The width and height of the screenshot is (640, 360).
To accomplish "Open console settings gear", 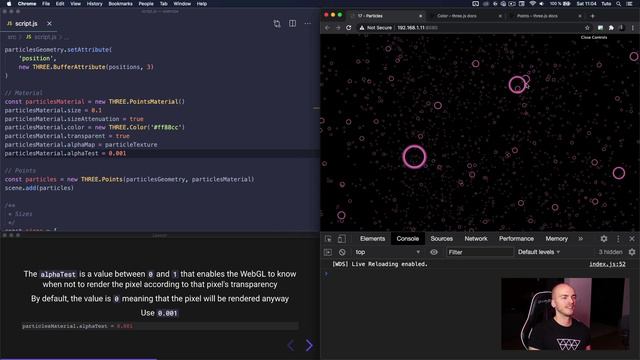I will (x=632, y=252).
